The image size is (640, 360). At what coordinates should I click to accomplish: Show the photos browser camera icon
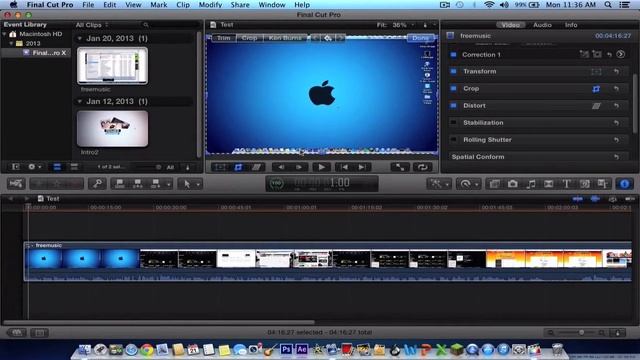[x=513, y=184]
